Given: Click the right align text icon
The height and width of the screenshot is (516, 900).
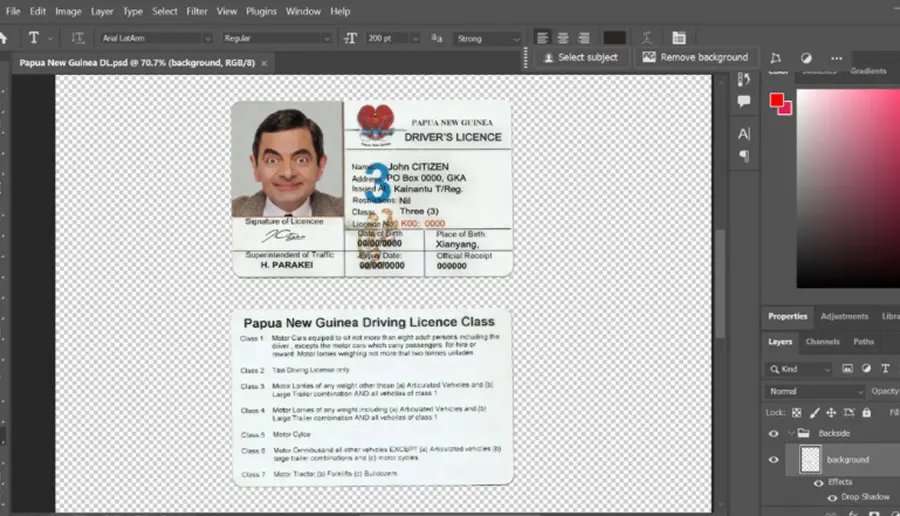Looking at the screenshot, I should [x=584, y=38].
